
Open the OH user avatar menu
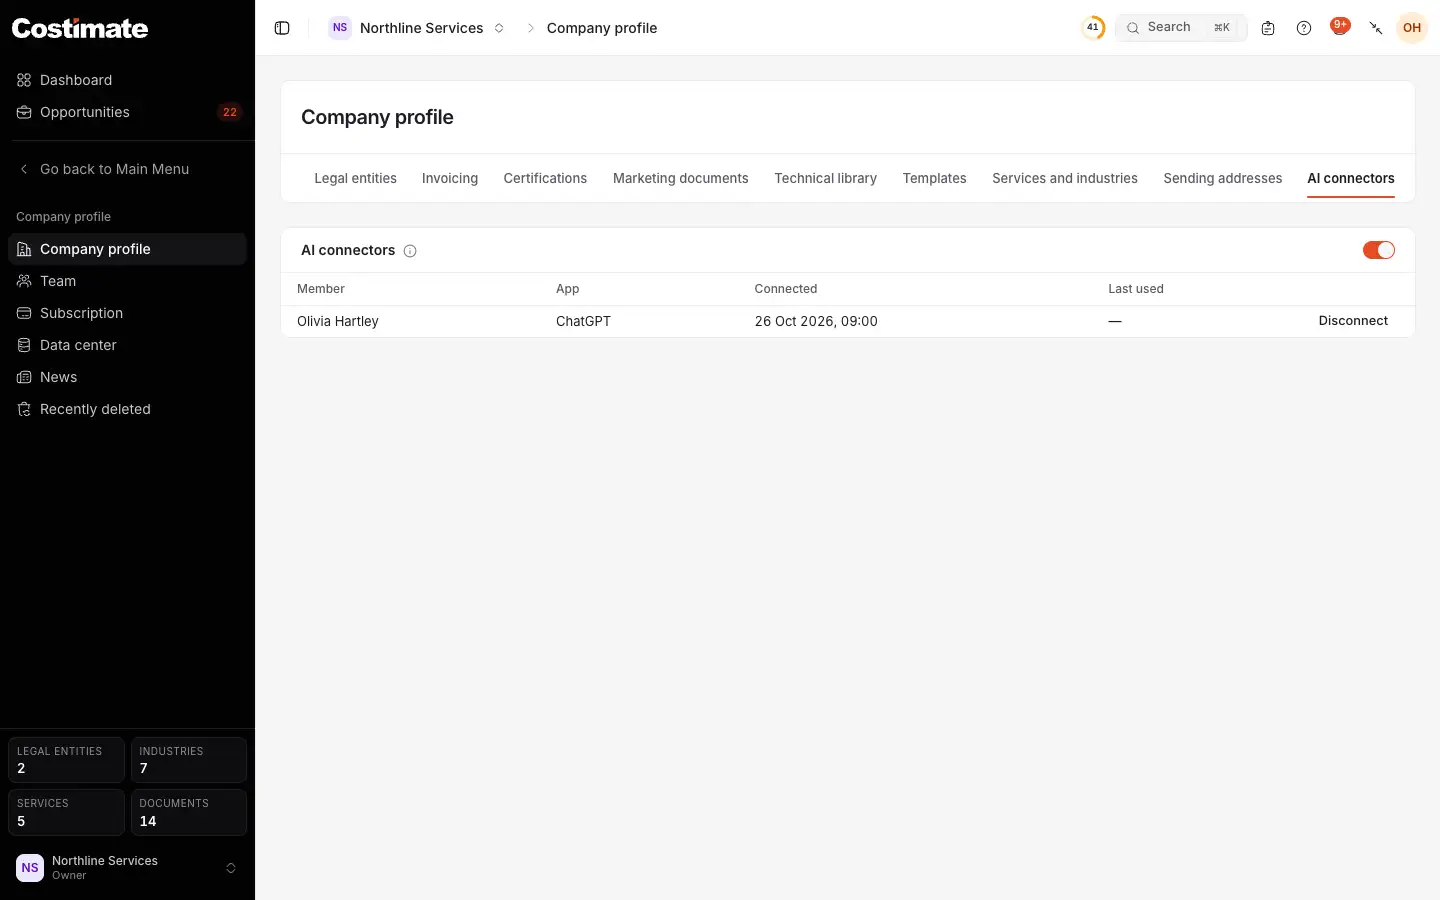[1412, 28]
